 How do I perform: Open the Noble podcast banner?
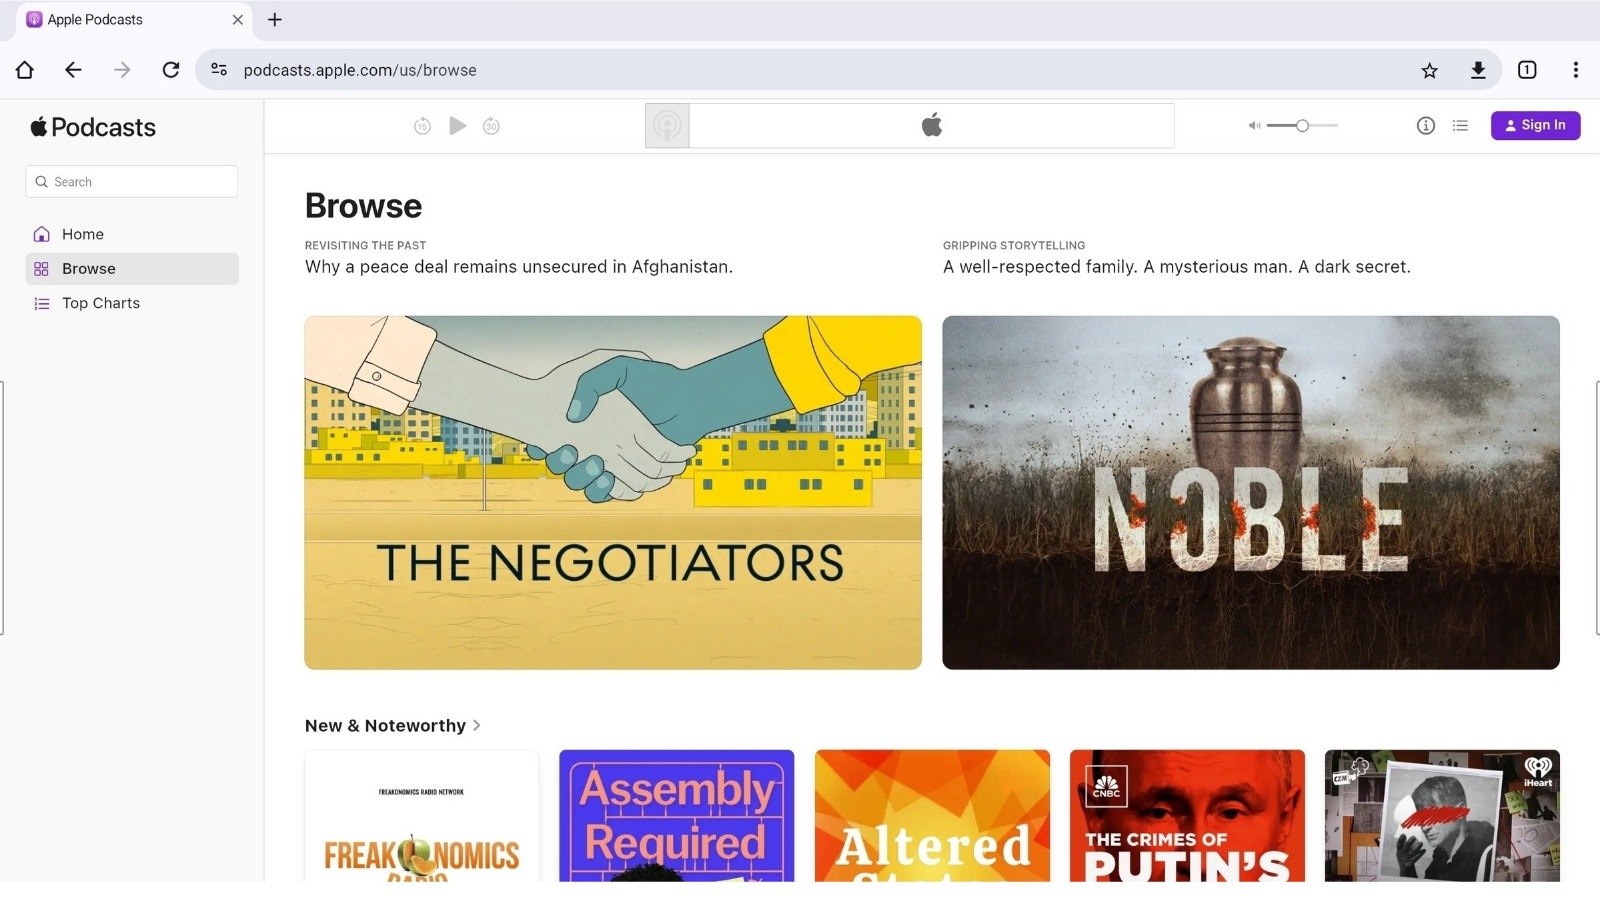pyautogui.click(x=1250, y=492)
